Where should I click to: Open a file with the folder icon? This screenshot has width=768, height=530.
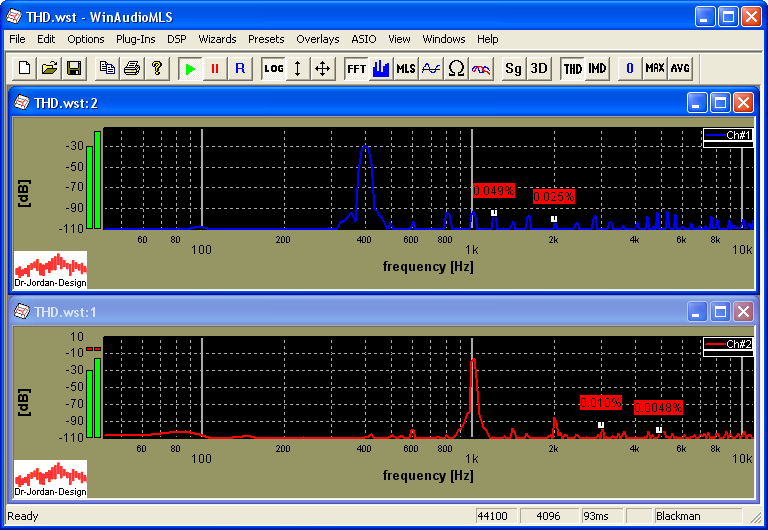(x=49, y=68)
